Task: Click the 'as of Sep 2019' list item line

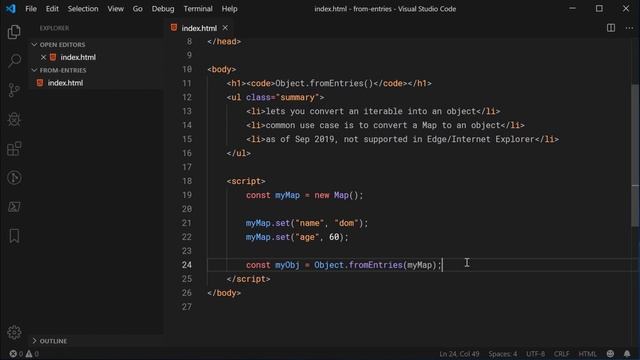Action: pyautogui.click(x=402, y=139)
